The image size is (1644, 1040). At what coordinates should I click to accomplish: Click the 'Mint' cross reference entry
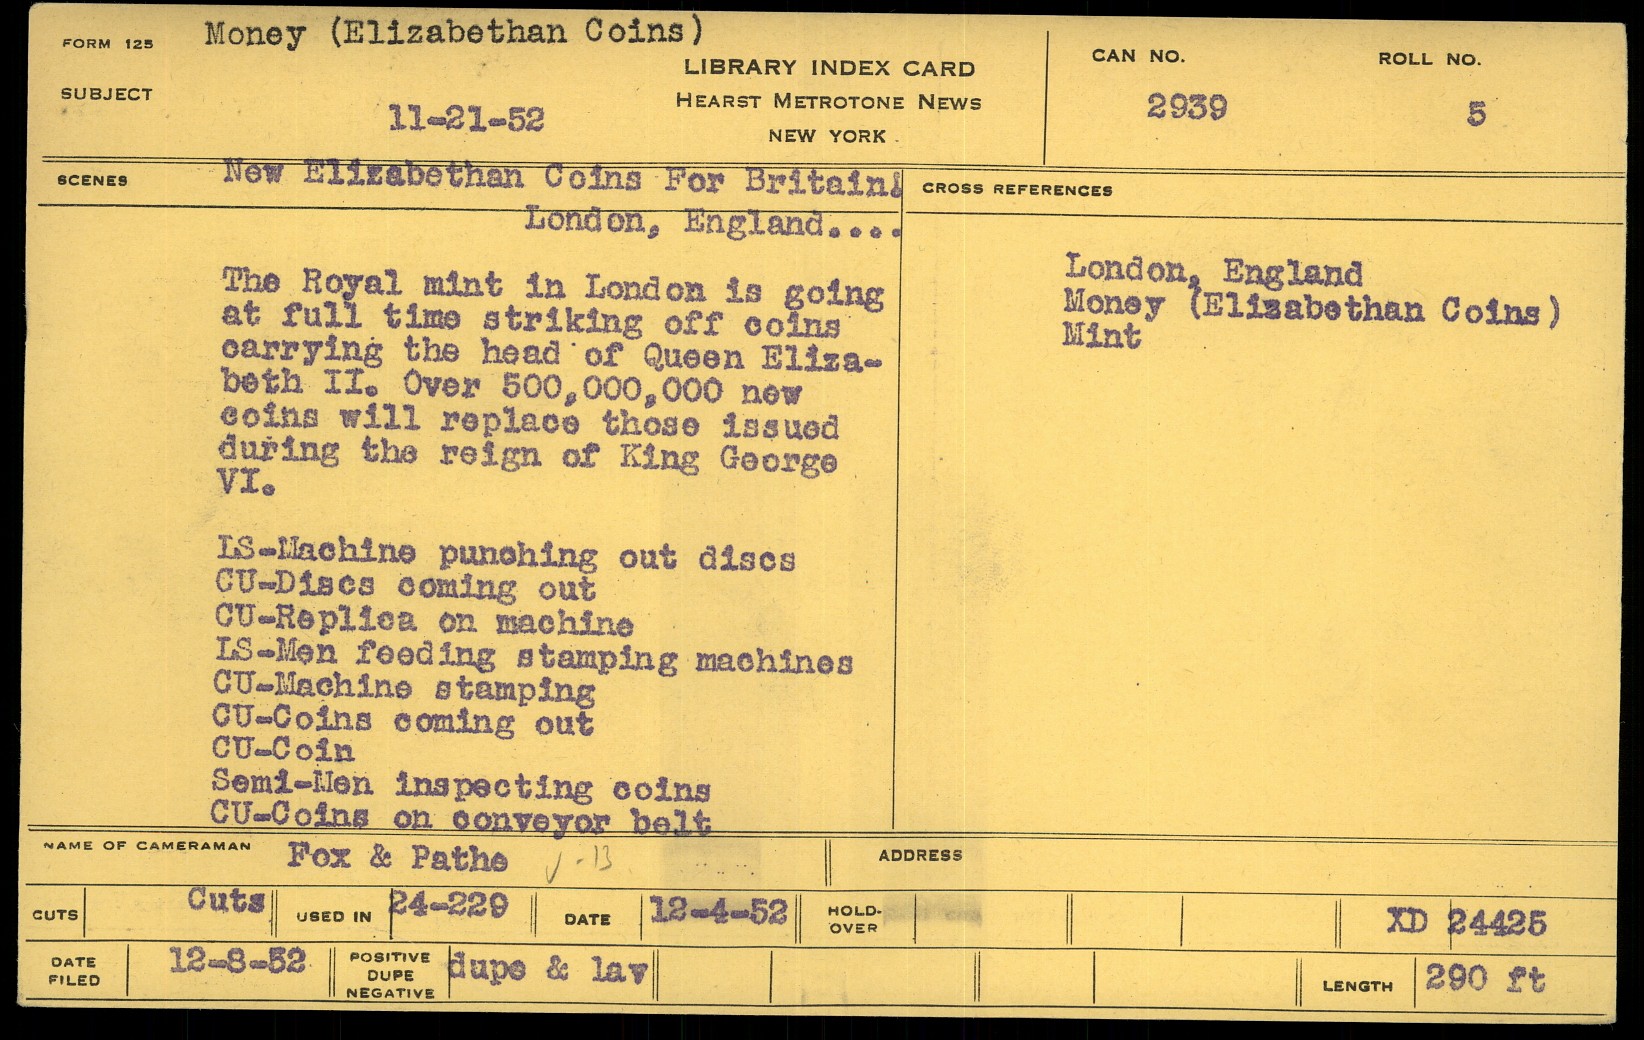click(1102, 336)
